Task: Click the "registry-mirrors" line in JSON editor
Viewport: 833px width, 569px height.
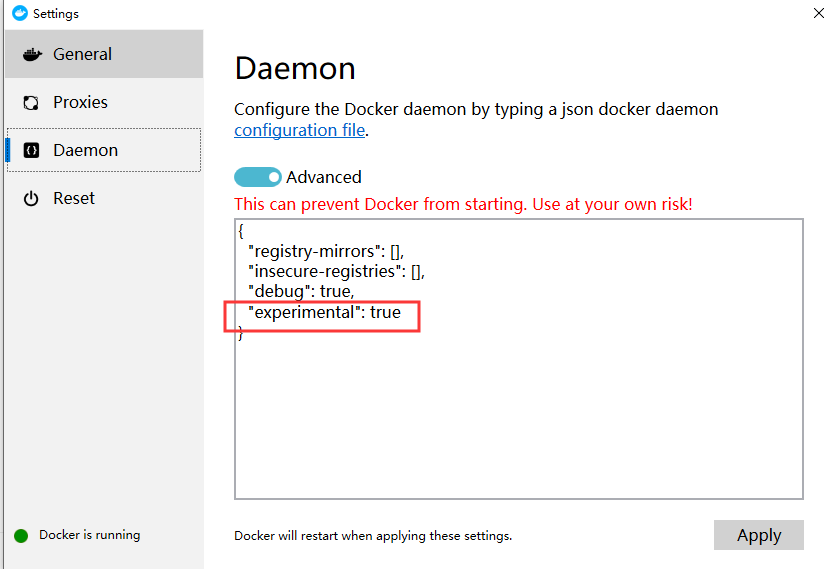Action: [x=325, y=250]
